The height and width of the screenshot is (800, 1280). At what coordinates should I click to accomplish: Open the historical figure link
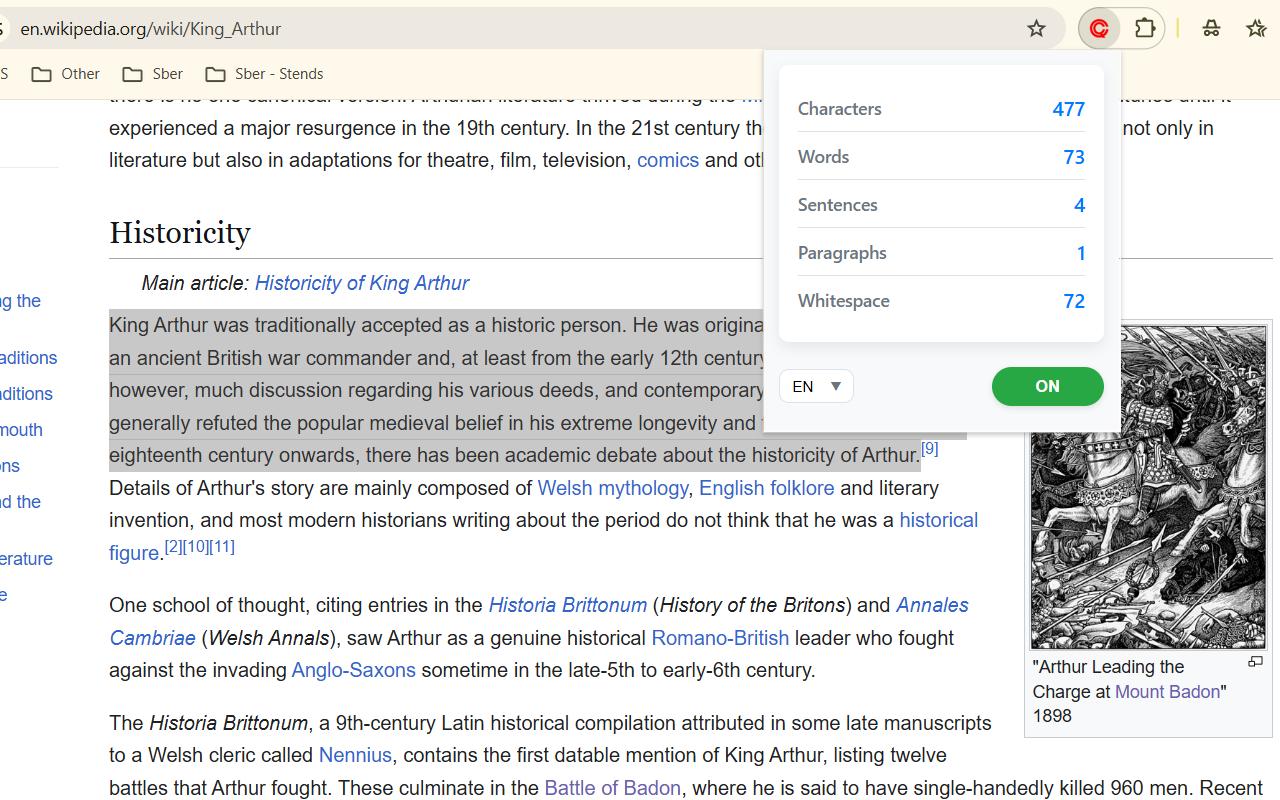click(x=939, y=520)
